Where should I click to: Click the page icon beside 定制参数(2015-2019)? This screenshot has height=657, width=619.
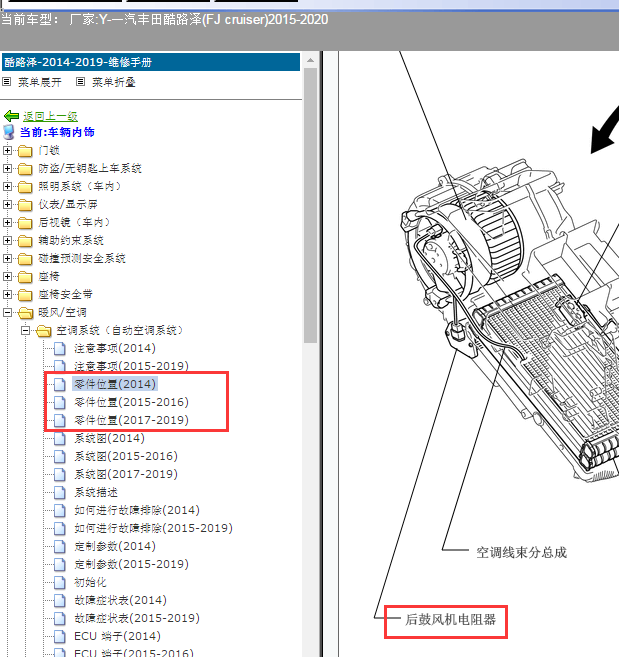click(60, 564)
